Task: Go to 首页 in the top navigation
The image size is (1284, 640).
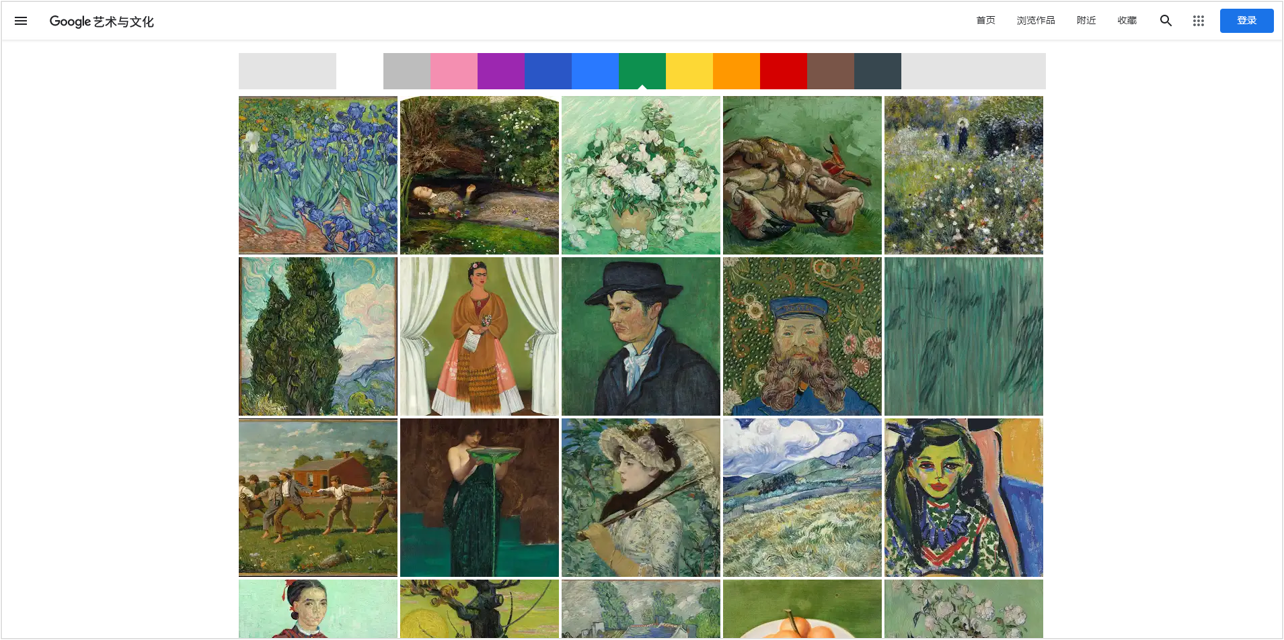Action: 986,20
